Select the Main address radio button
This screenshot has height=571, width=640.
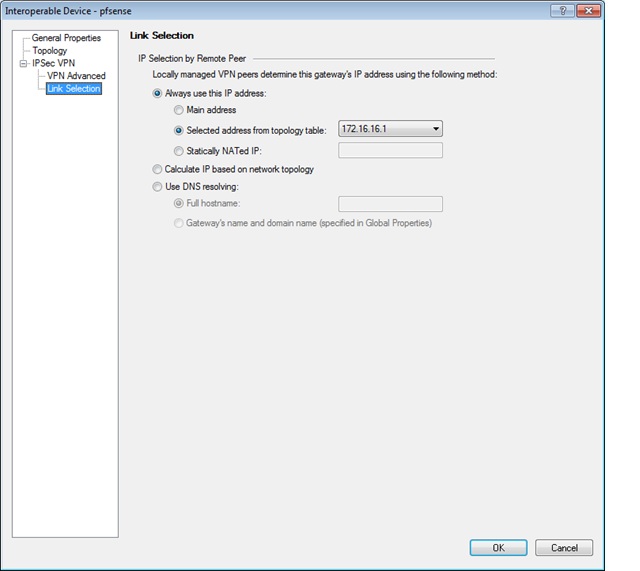tap(178, 110)
